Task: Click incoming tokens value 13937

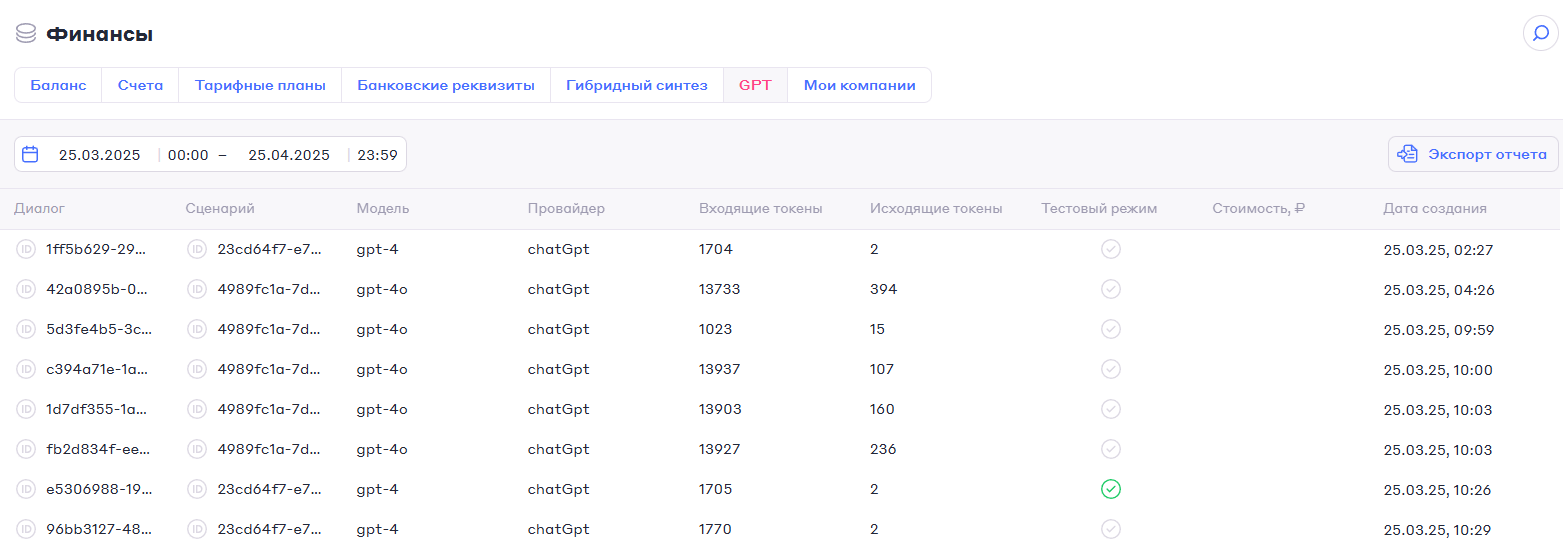Action: pyautogui.click(x=720, y=369)
